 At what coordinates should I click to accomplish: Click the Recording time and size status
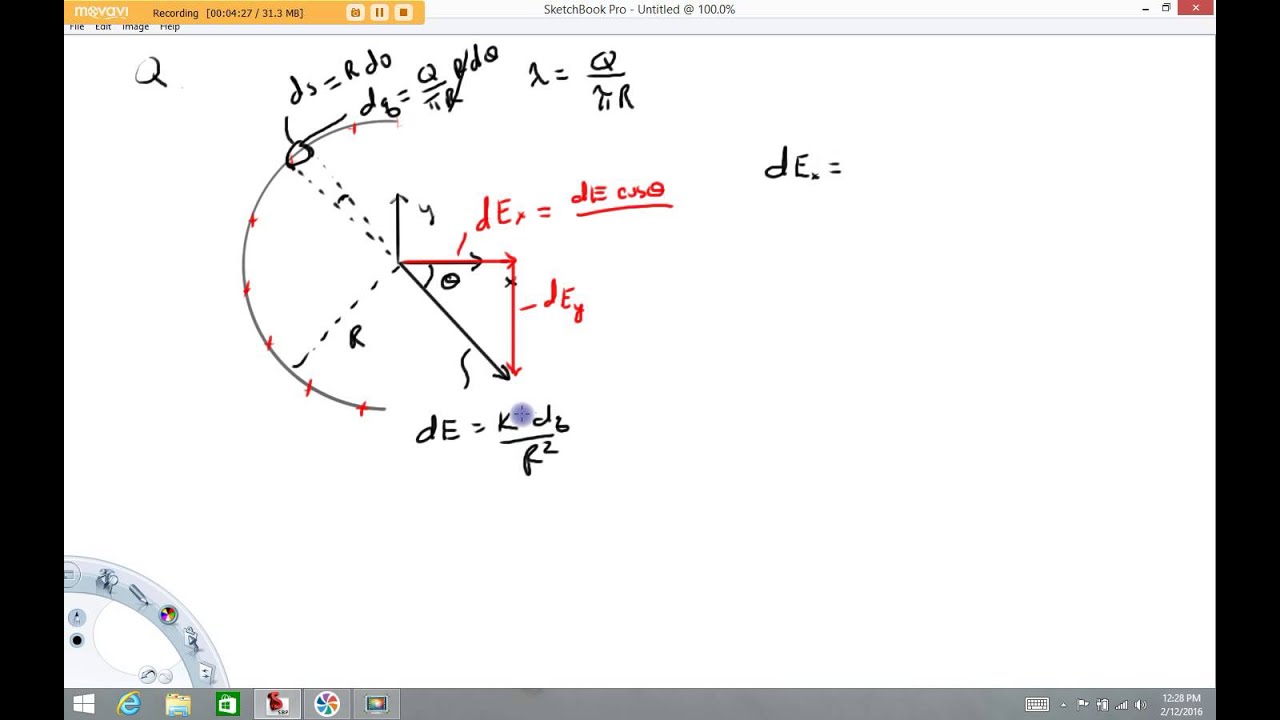[x=228, y=13]
